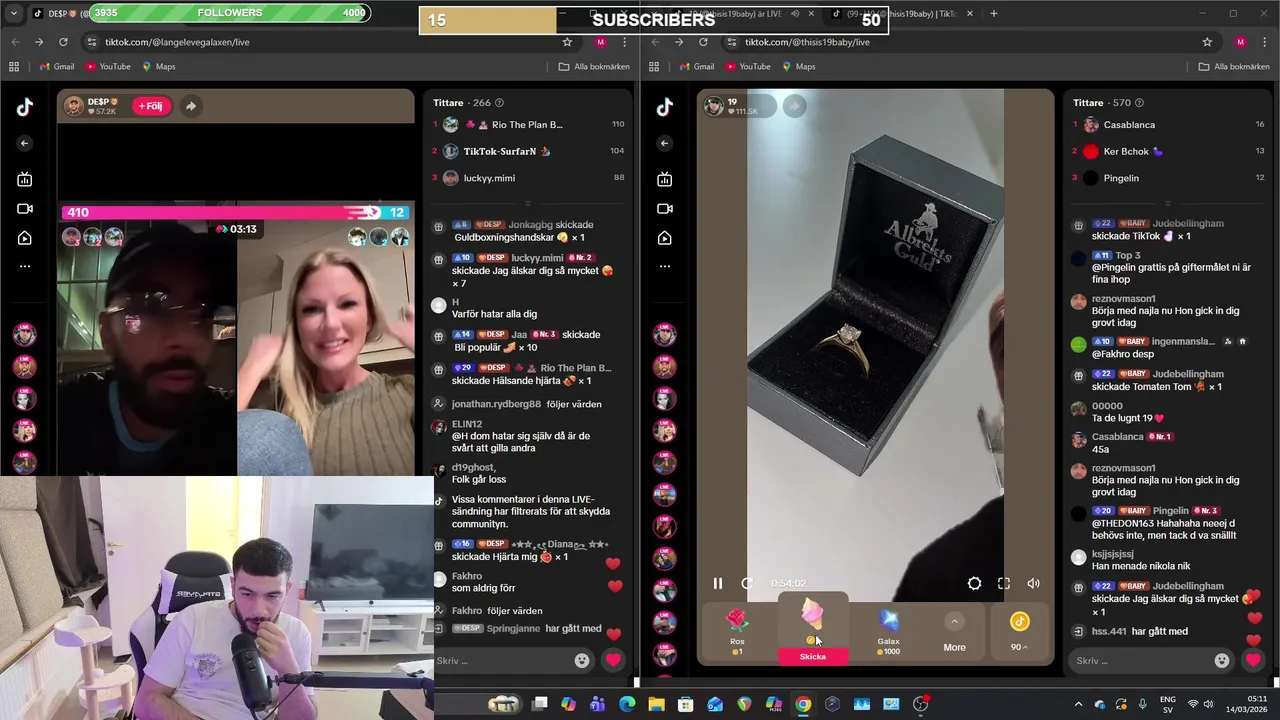This screenshot has height=720, width=1280.
Task: Open Gmail bookmark in left window
Action: coord(56,66)
